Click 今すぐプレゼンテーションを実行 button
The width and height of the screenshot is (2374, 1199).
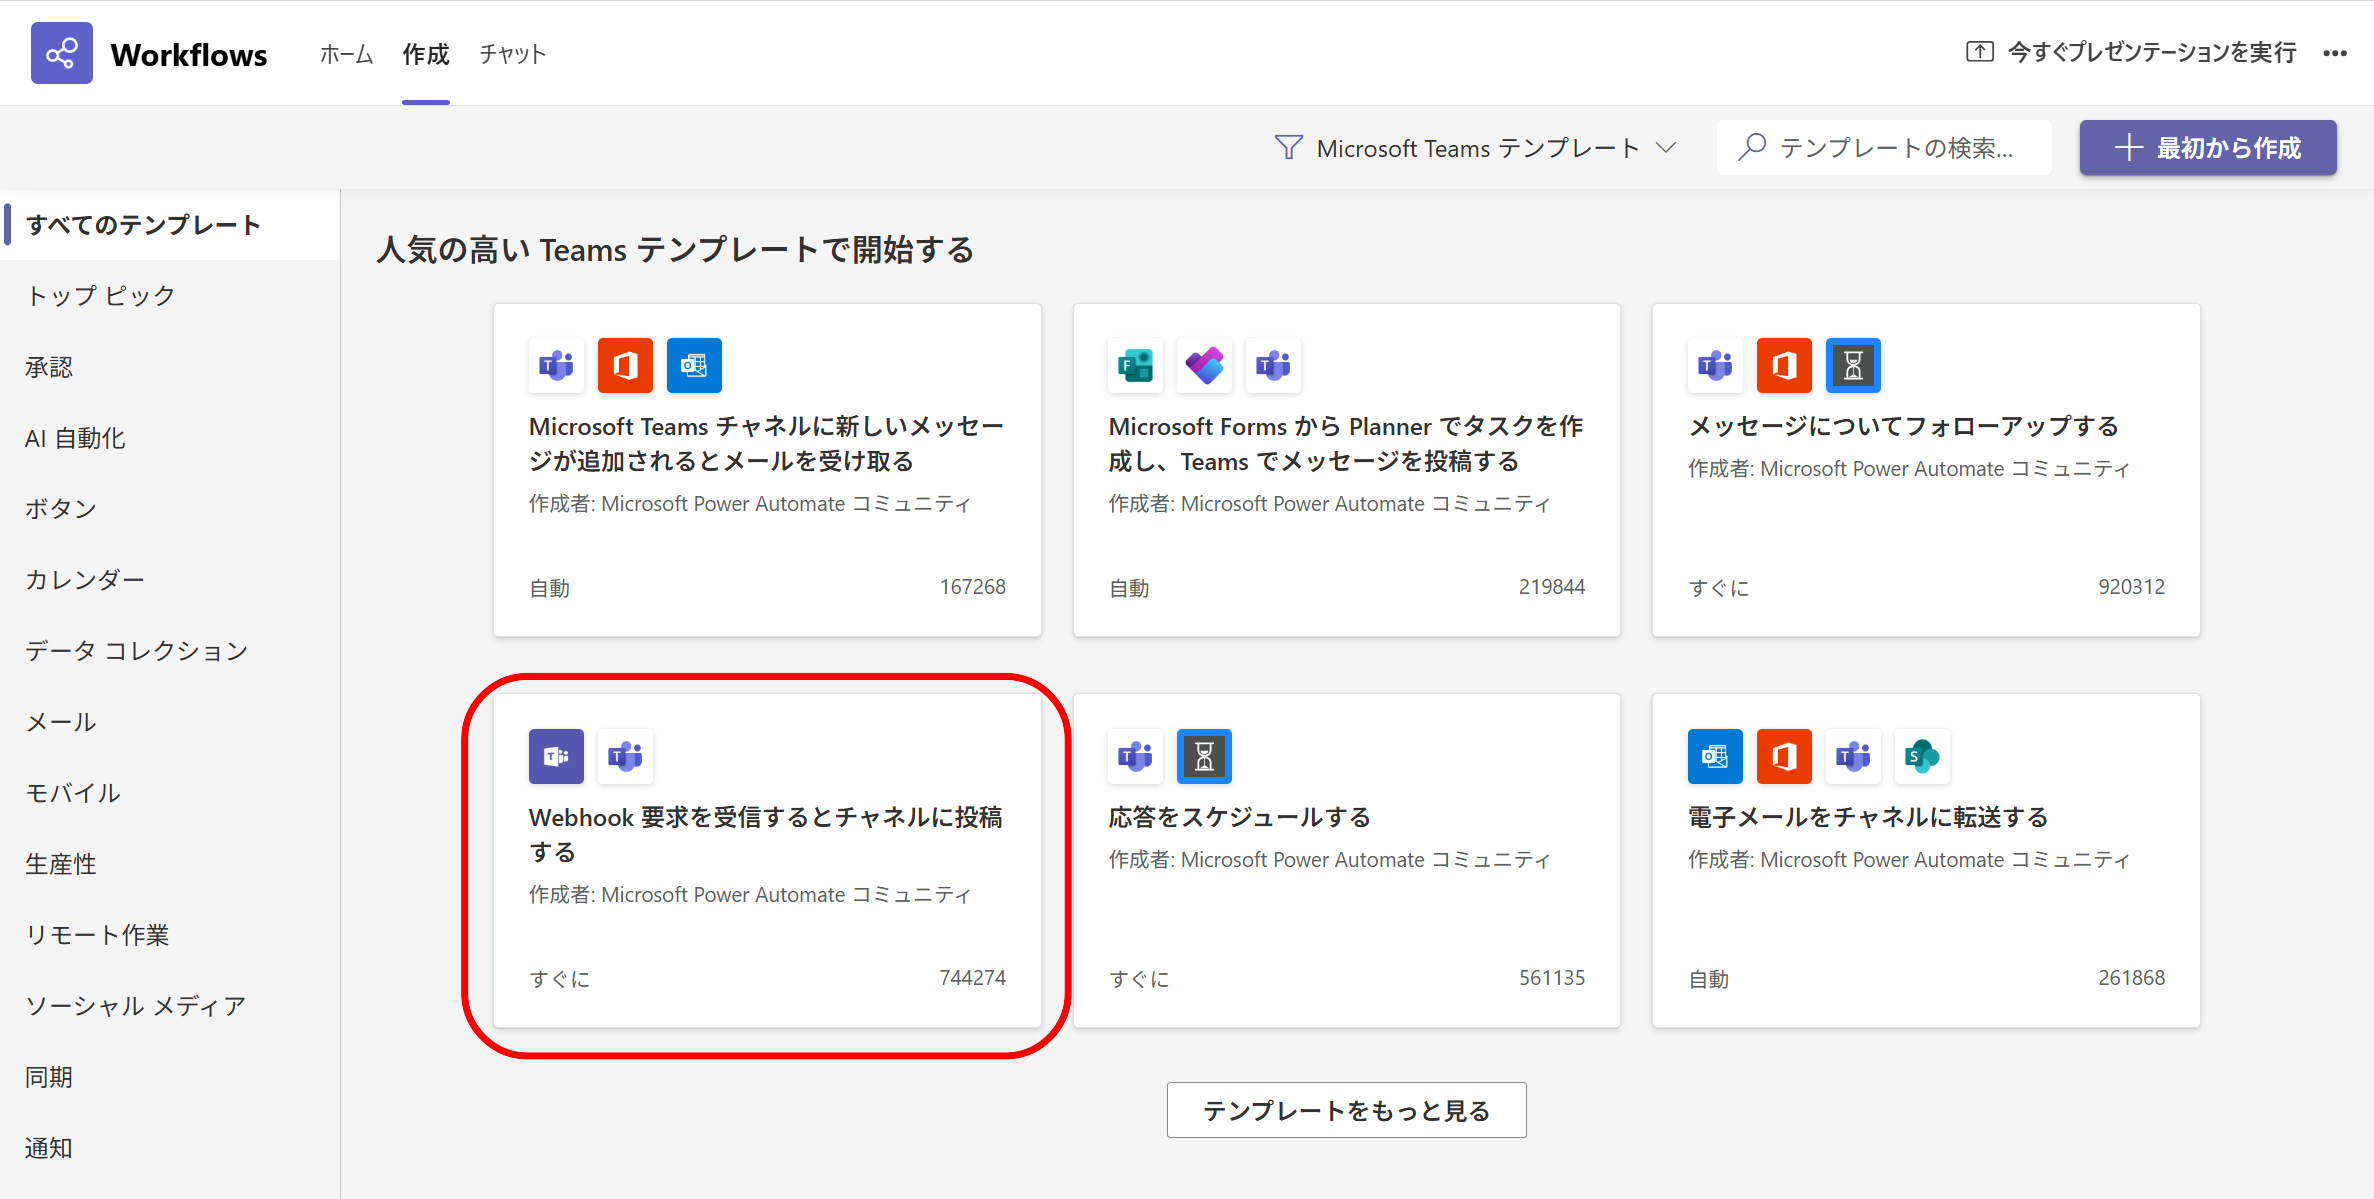(x=2131, y=52)
